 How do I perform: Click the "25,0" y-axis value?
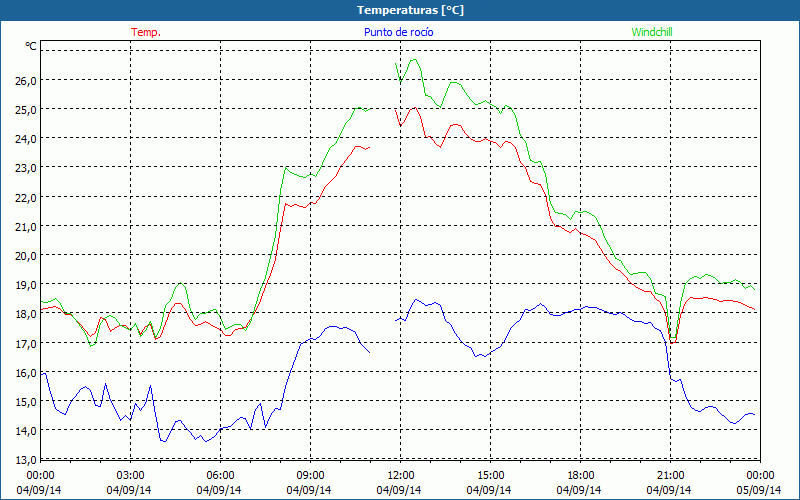tap(25, 110)
